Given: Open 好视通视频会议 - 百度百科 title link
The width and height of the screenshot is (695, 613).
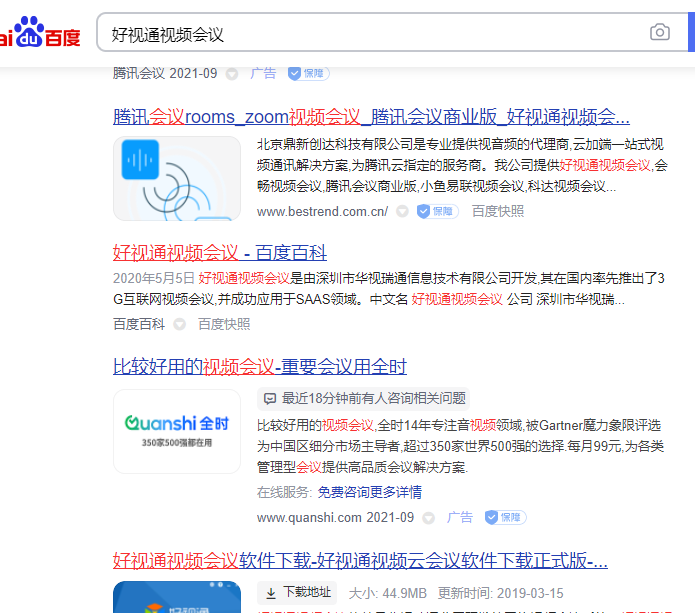Looking at the screenshot, I should tap(220, 253).
